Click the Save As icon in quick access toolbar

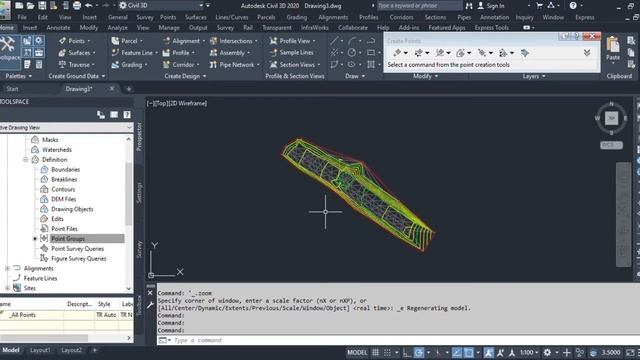[53, 5]
